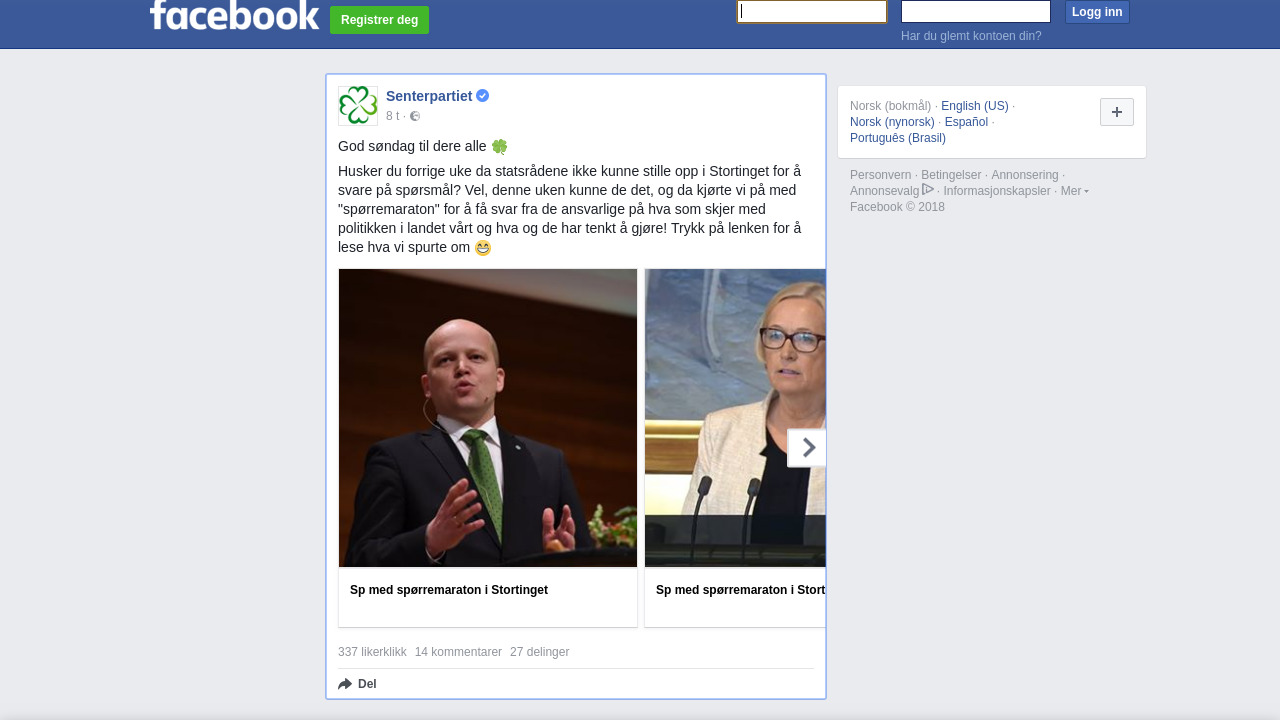The height and width of the screenshot is (720, 1280).
Task: Expand the Mer footer dropdown
Action: pyautogui.click(x=1074, y=191)
